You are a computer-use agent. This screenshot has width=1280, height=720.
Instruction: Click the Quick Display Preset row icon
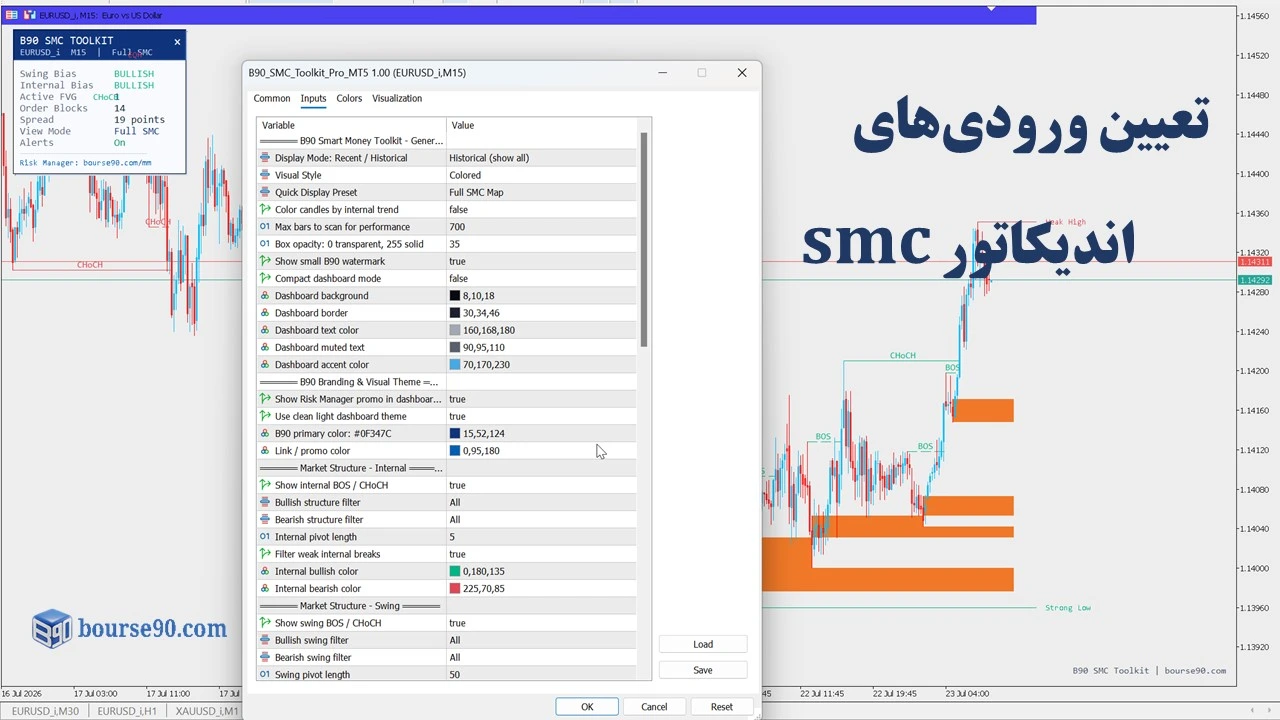pos(265,192)
